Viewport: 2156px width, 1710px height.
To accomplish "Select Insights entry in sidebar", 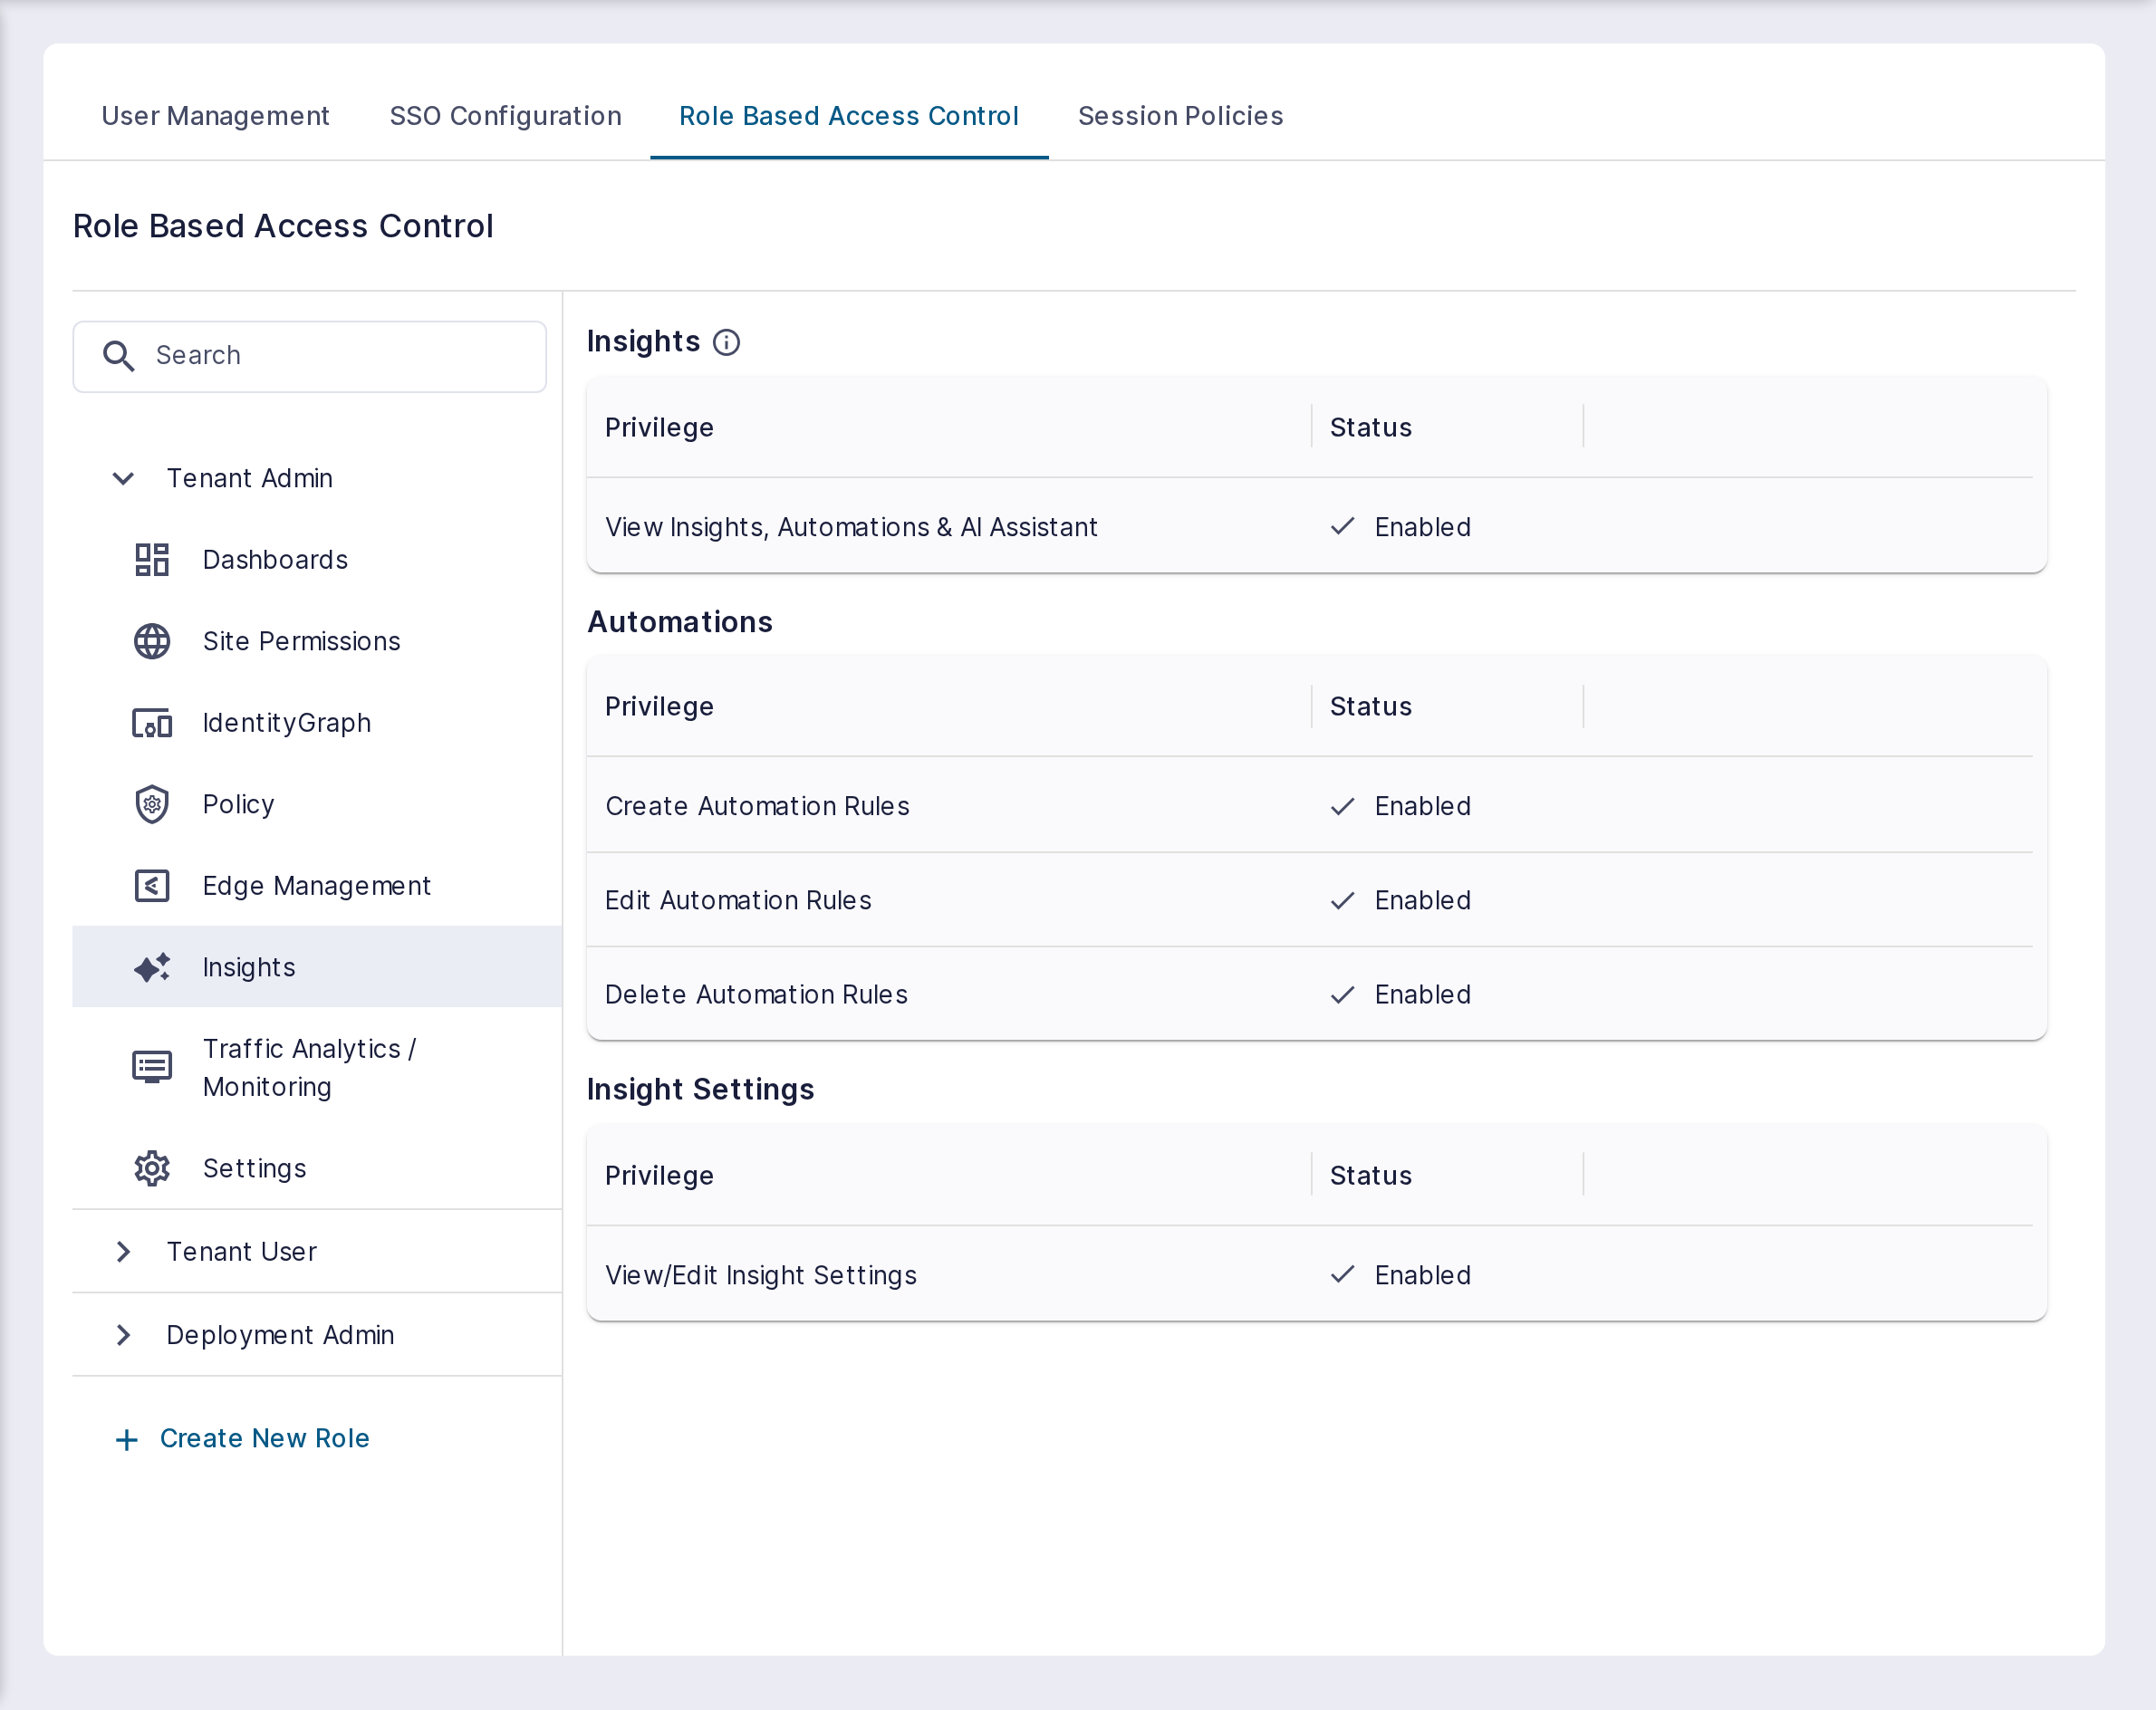I will pos(249,967).
